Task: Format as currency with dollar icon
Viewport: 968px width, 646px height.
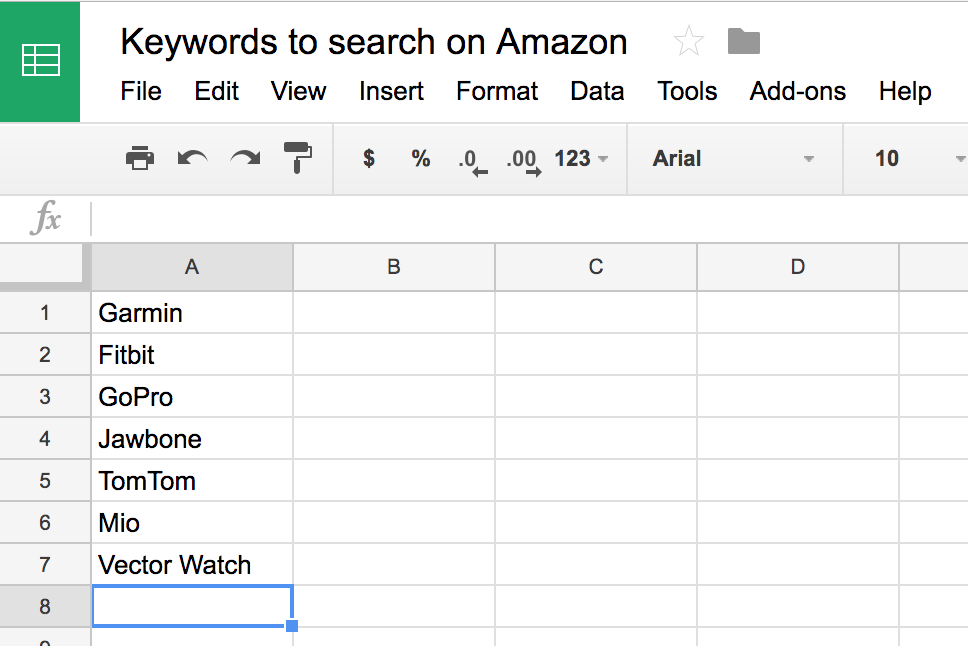Action: [369, 158]
